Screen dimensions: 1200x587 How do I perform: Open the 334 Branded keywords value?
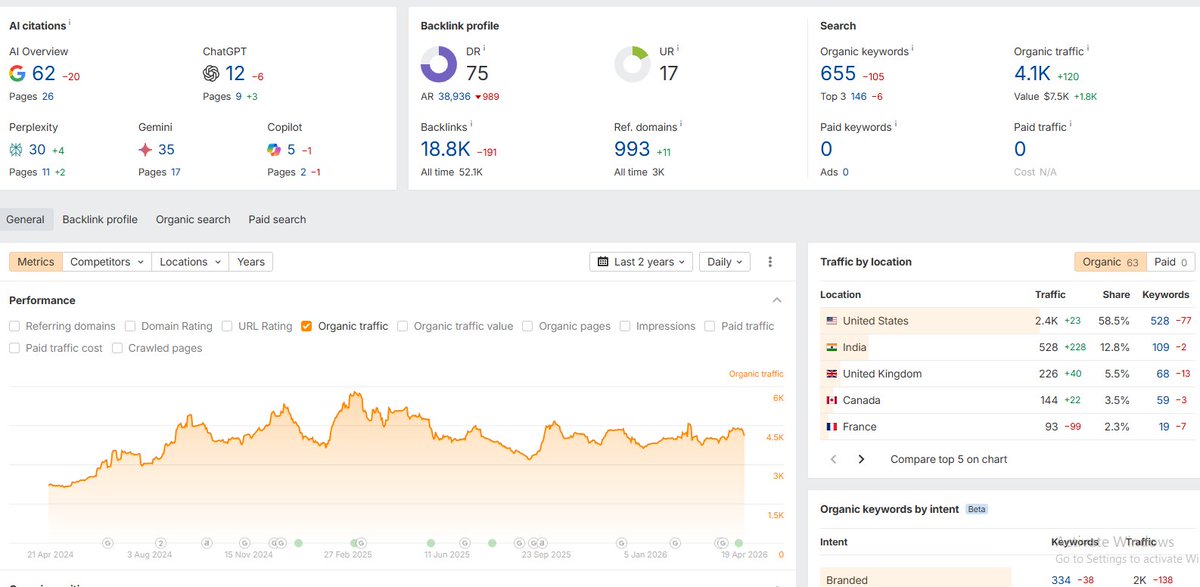click(1061, 580)
